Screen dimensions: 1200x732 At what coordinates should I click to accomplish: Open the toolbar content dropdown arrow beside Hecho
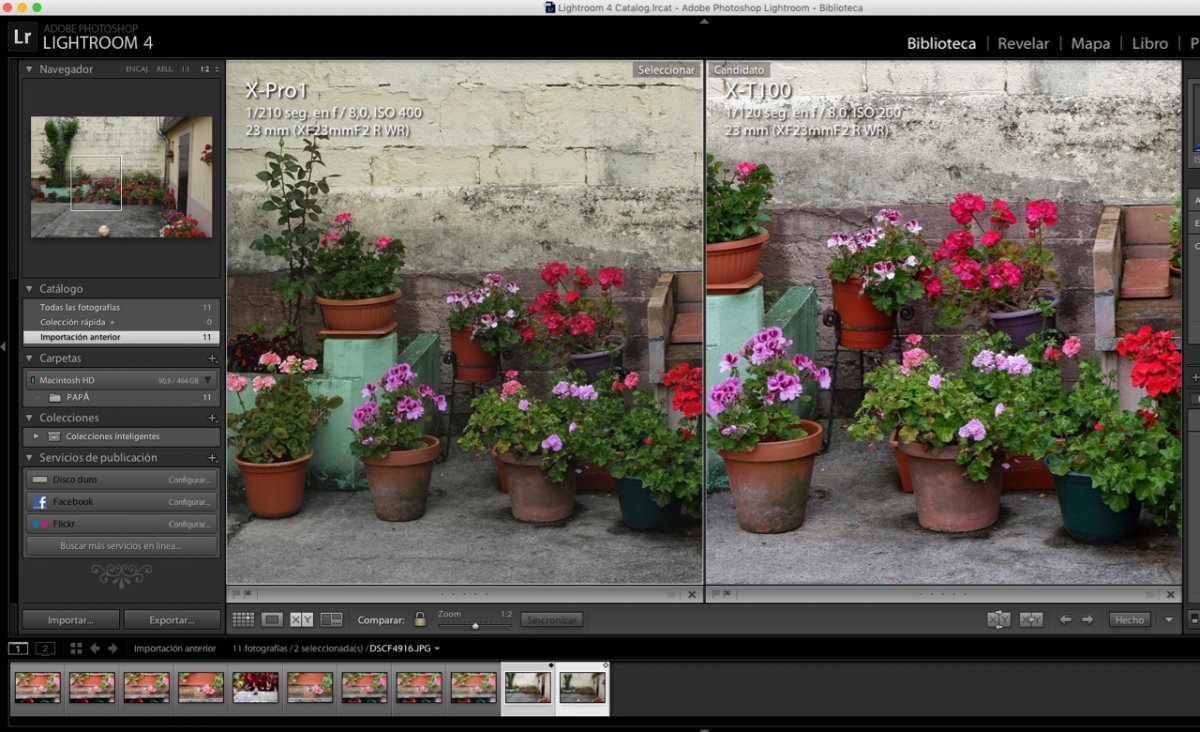tap(1168, 620)
